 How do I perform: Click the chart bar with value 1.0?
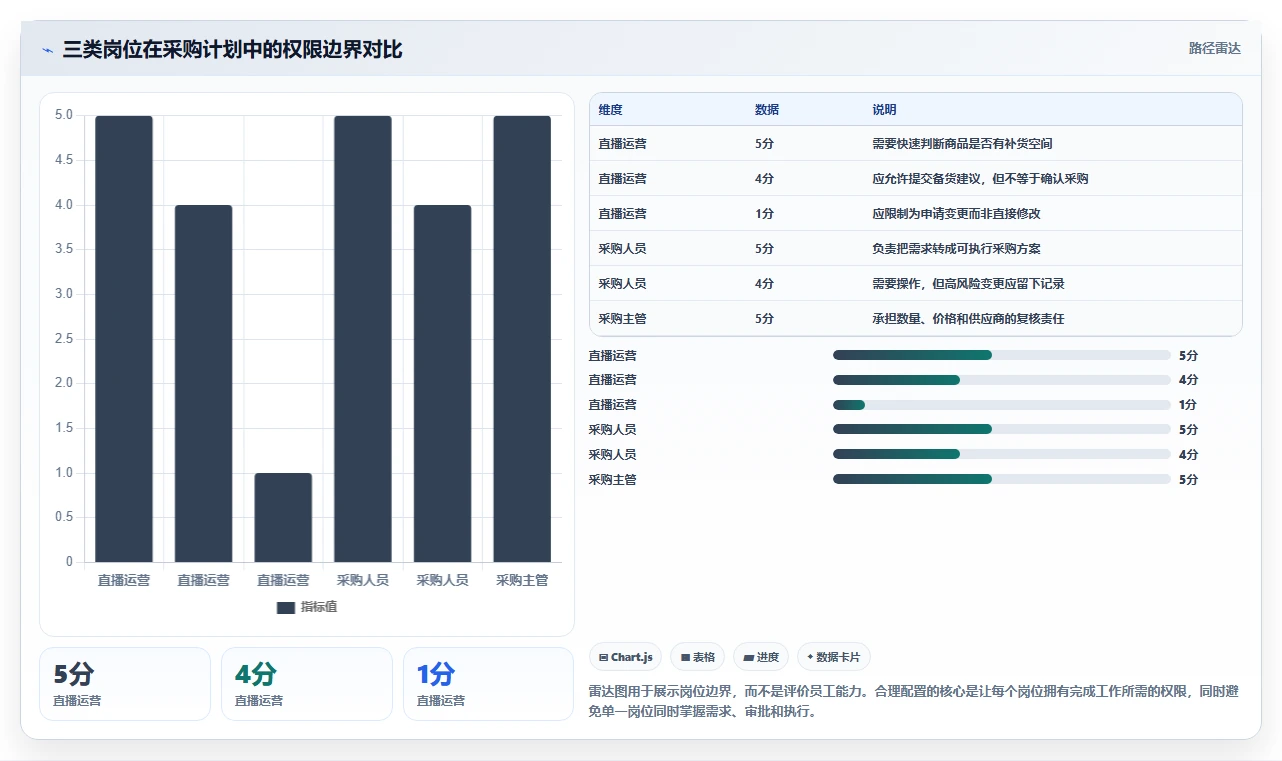pos(283,517)
